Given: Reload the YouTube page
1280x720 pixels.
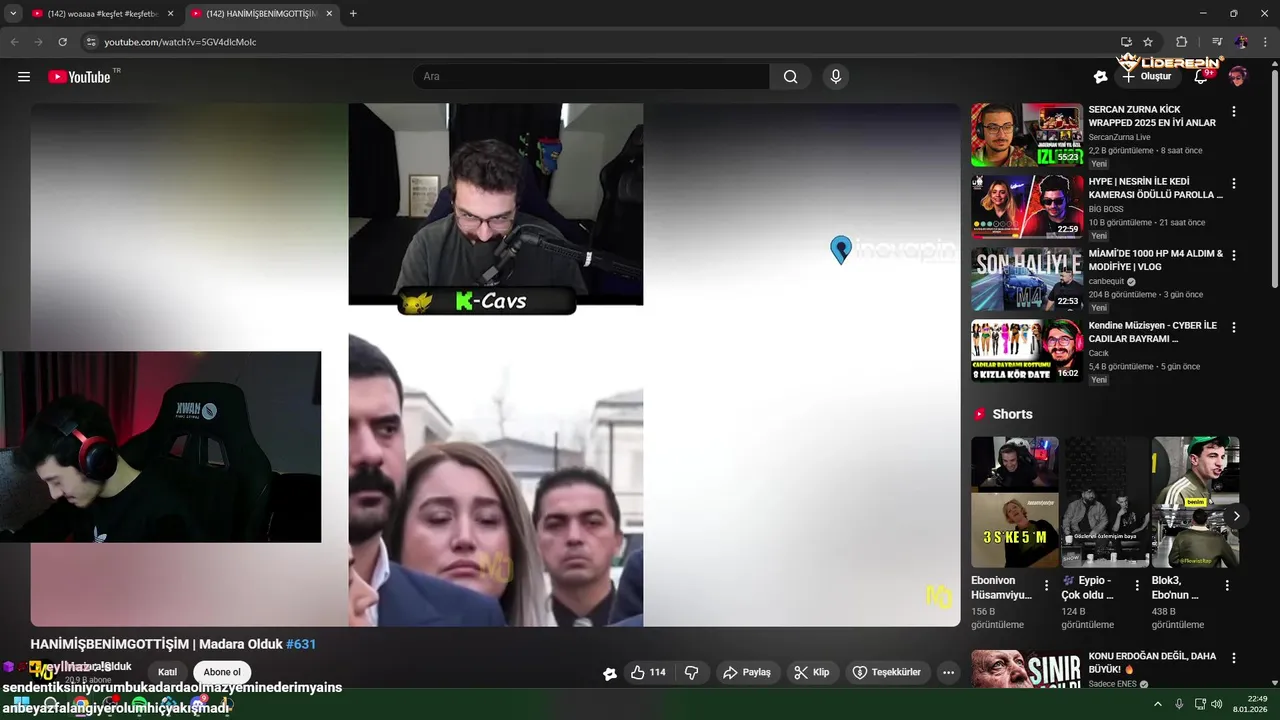Looking at the screenshot, I should (x=62, y=42).
